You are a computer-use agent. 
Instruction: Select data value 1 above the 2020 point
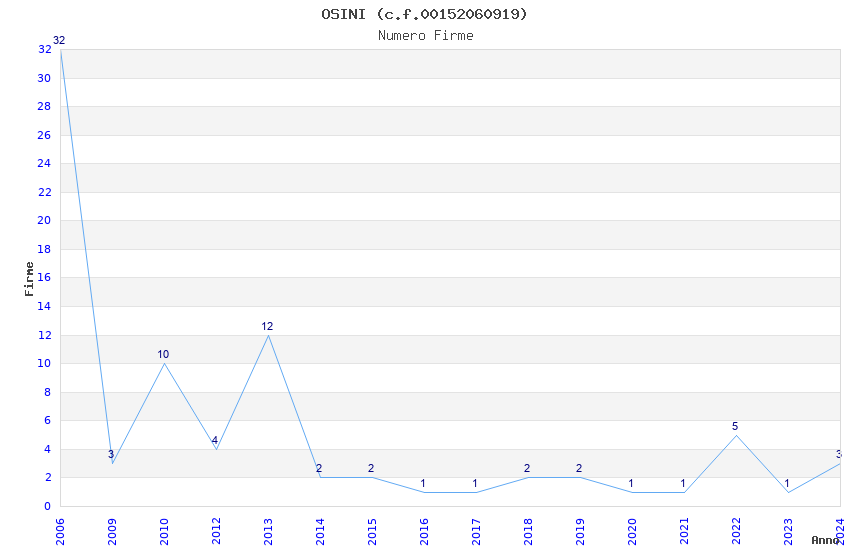click(631, 483)
